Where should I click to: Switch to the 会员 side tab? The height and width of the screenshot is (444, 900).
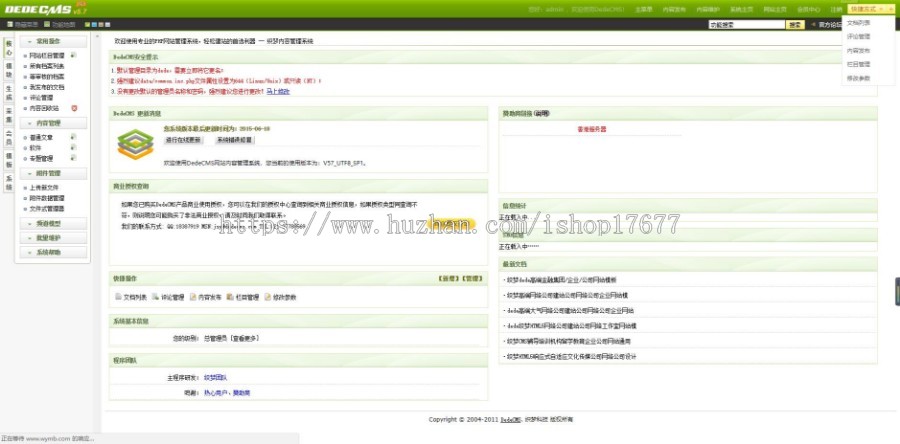click(9, 138)
